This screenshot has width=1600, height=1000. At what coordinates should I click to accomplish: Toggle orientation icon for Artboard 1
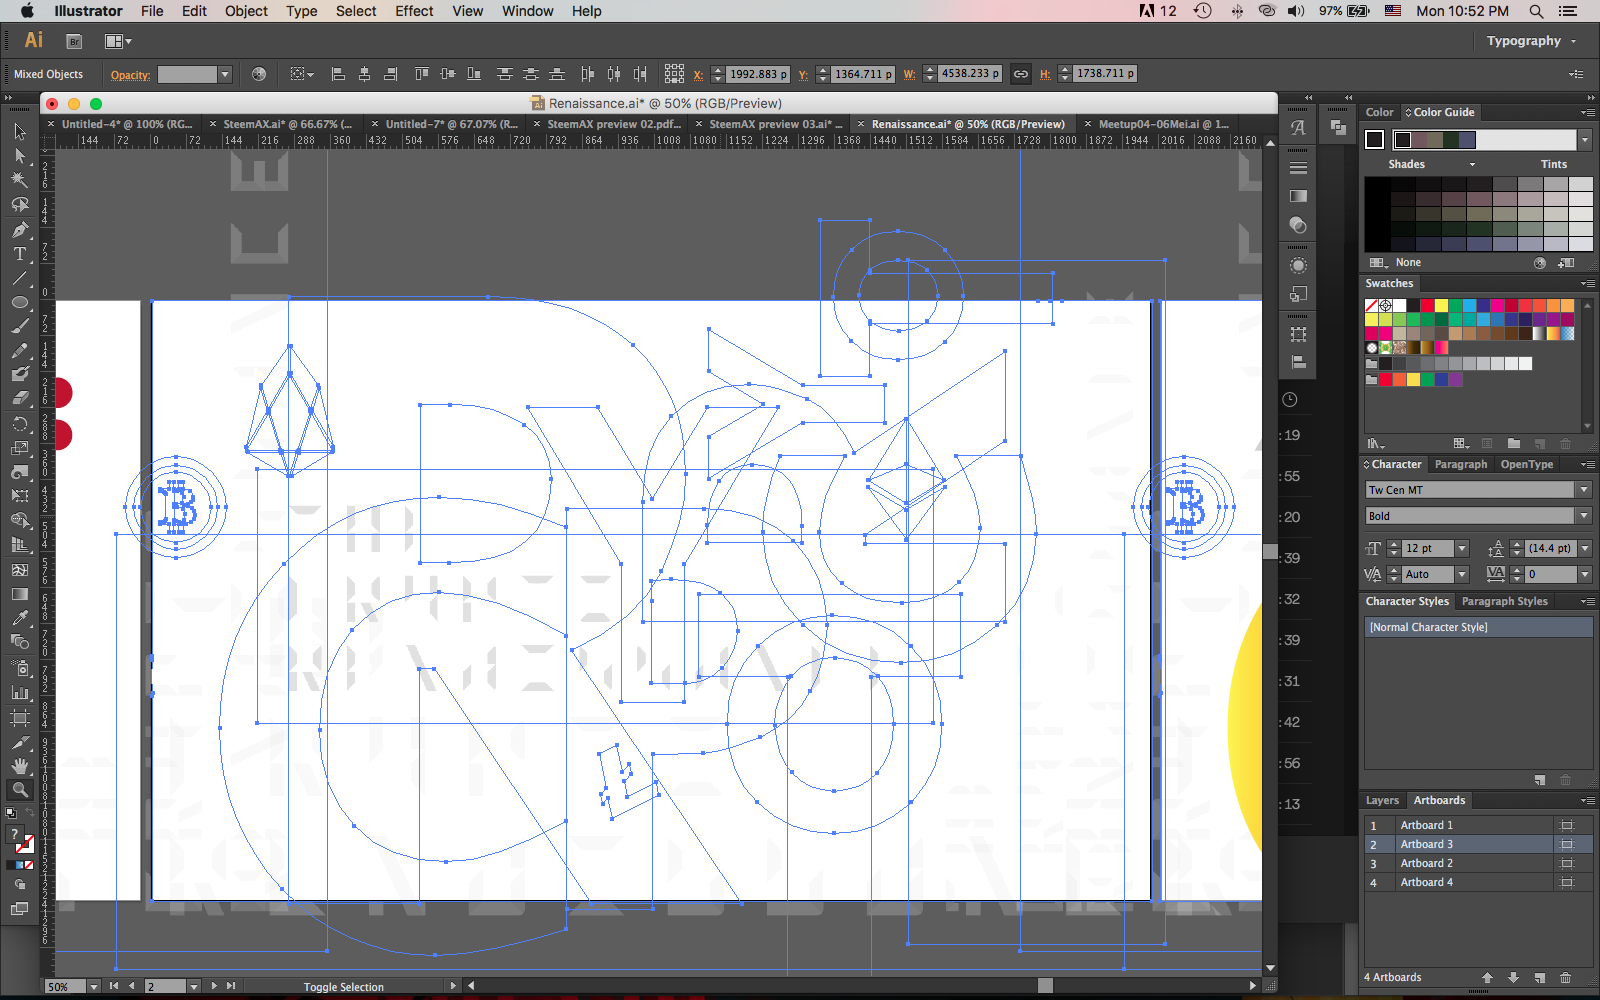1566,826
